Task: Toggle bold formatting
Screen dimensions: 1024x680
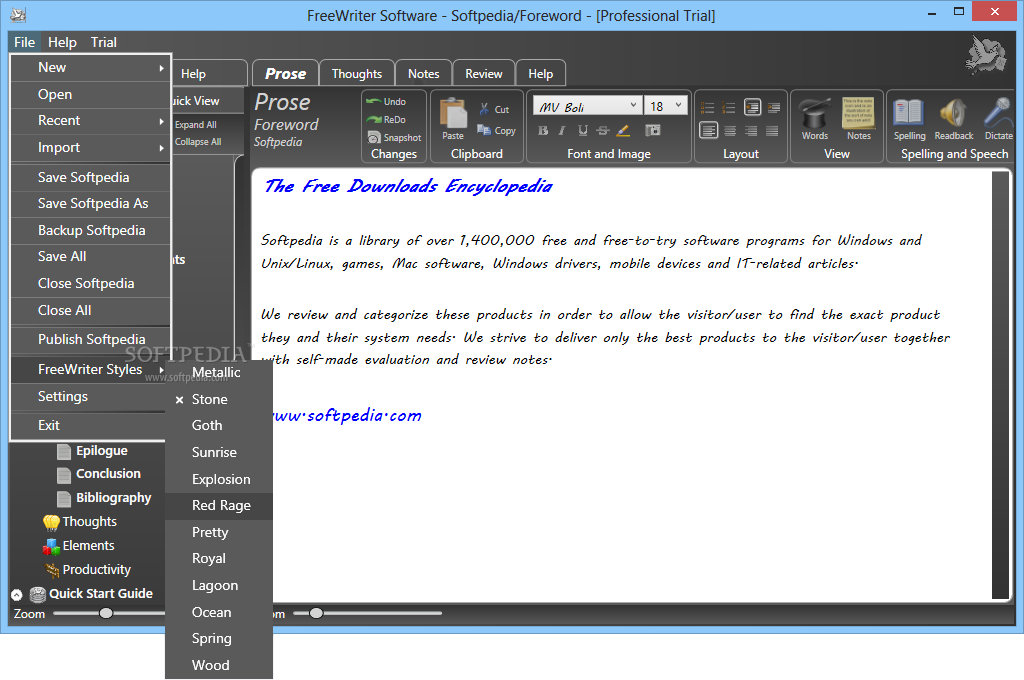Action: tap(543, 131)
